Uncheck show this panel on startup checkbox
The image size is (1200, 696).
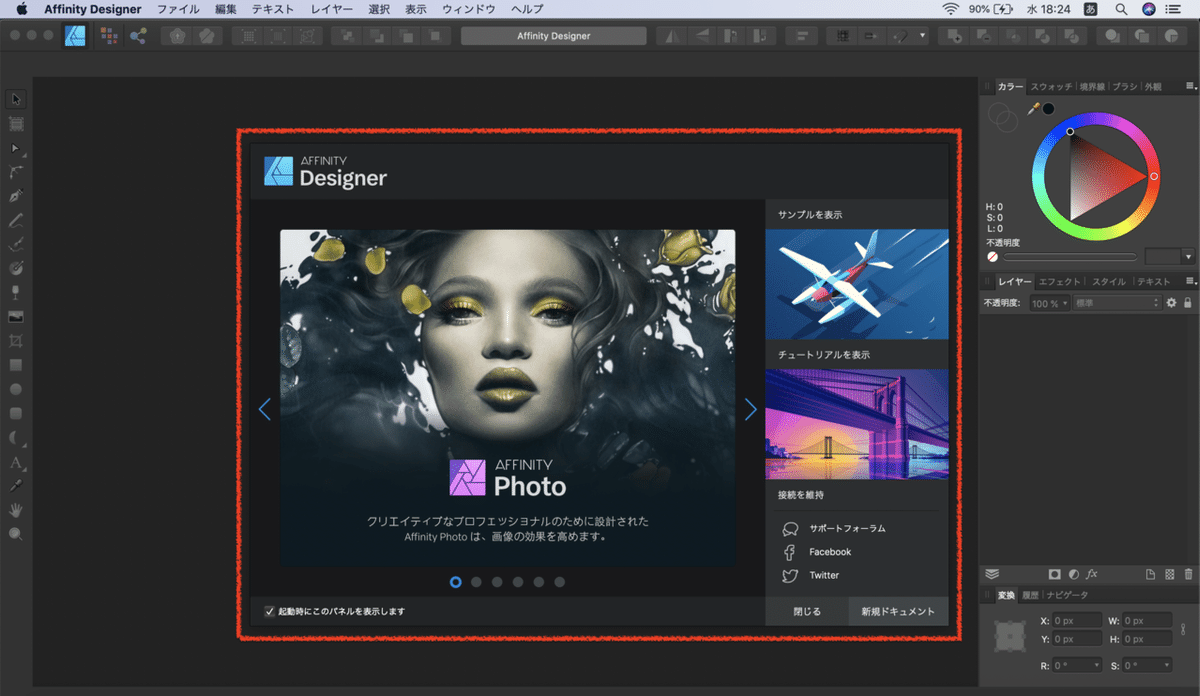tap(269, 611)
